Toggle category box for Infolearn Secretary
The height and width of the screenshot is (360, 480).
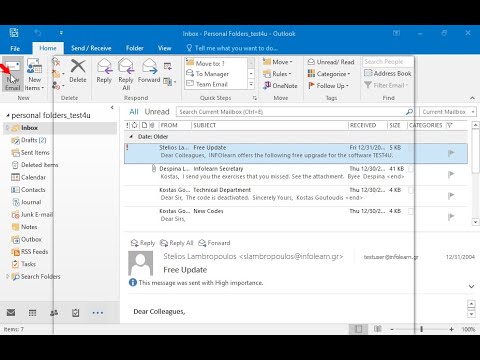coord(411,169)
